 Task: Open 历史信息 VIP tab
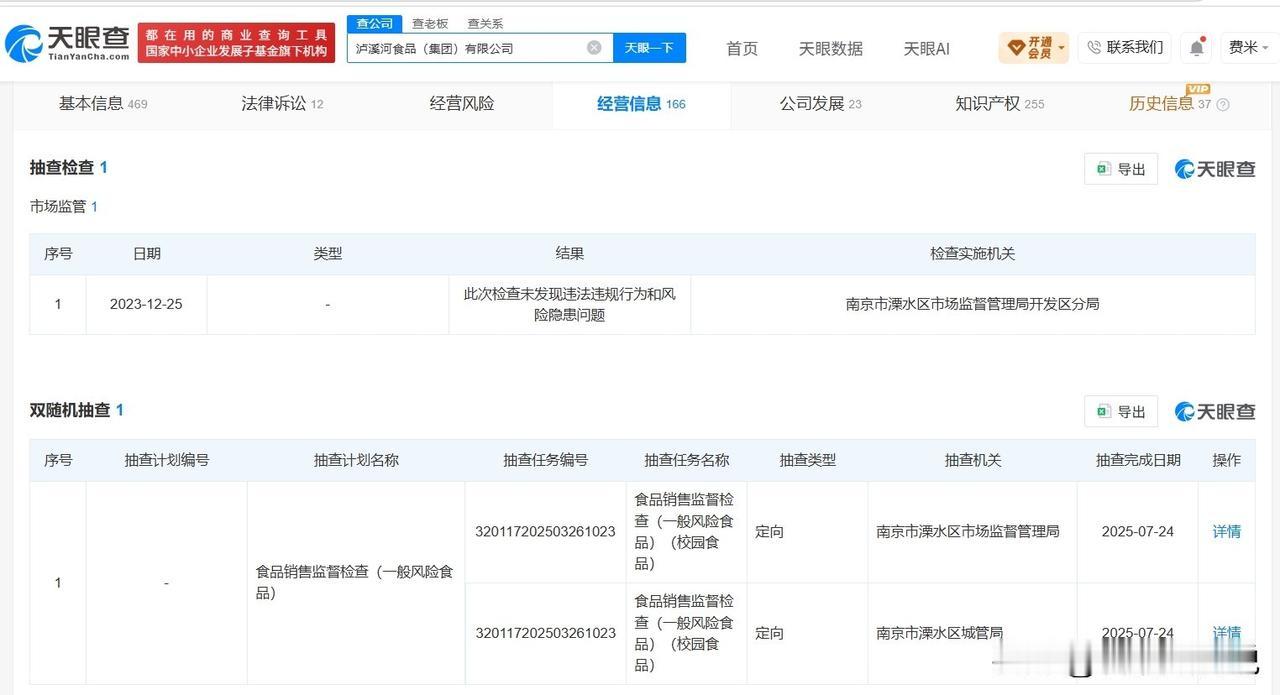[x=1170, y=103]
